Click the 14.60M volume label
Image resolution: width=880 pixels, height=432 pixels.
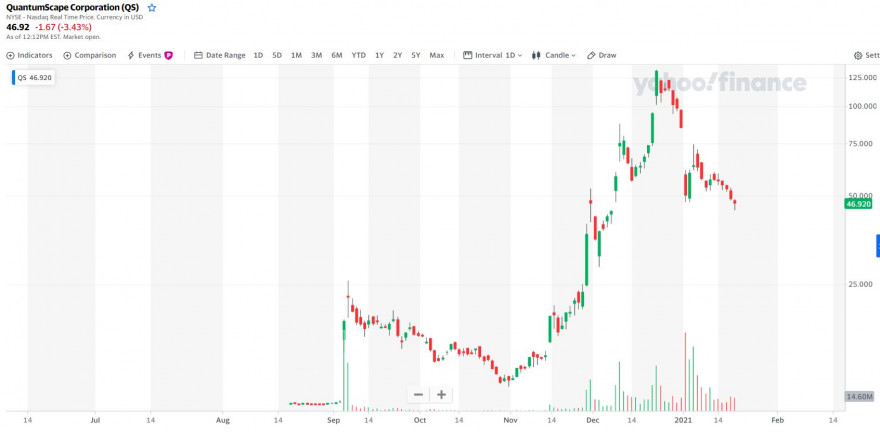click(859, 397)
